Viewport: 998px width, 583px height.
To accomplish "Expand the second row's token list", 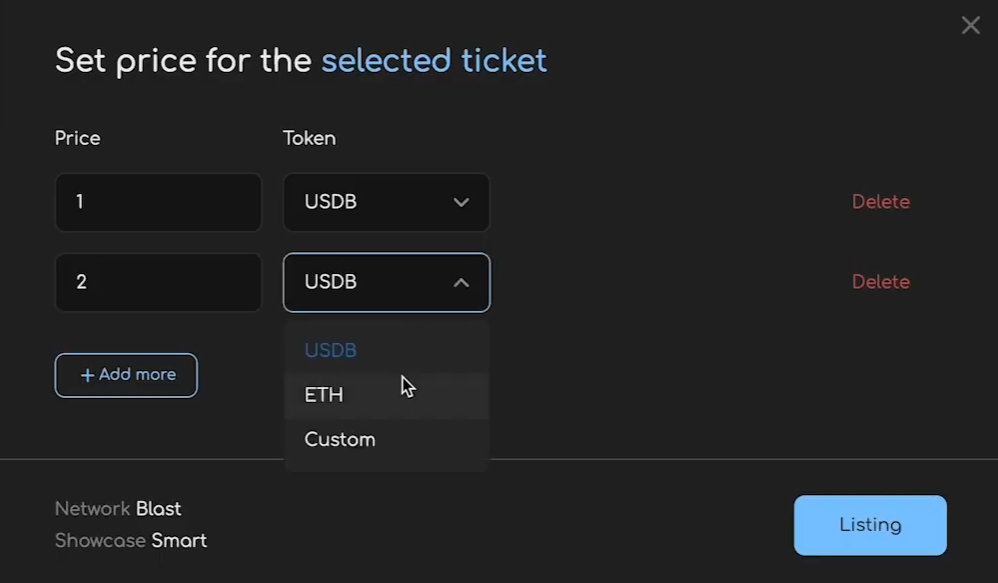I will click(x=386, y=282).
